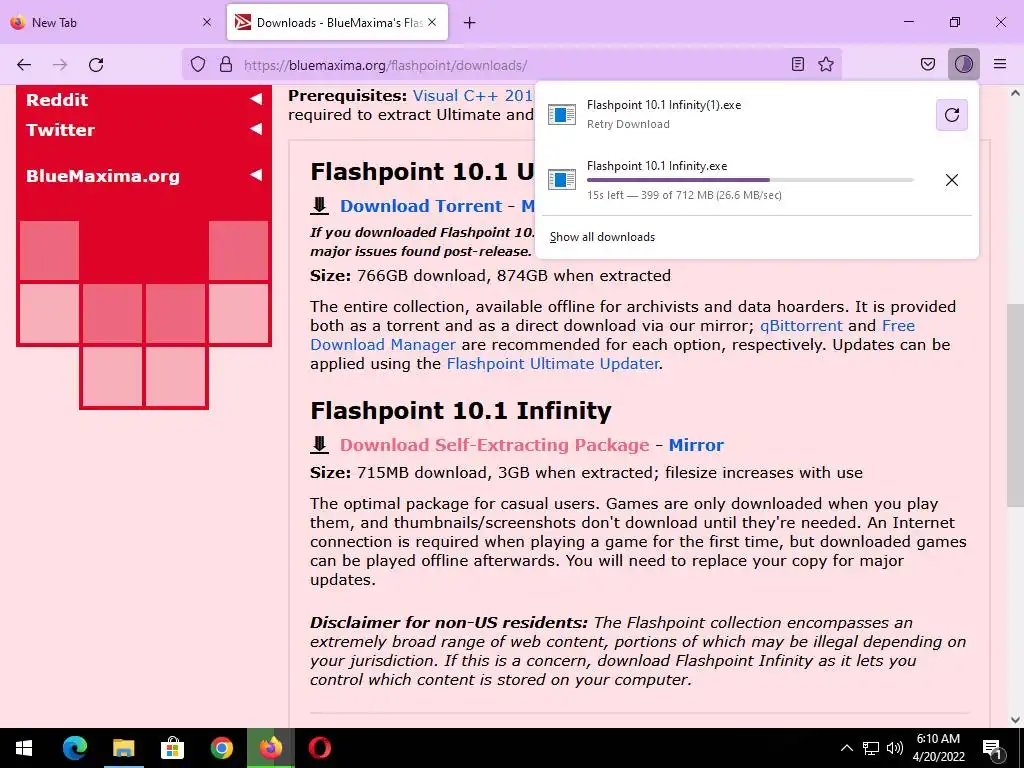Open File Explorer from the taskbar

123,748
